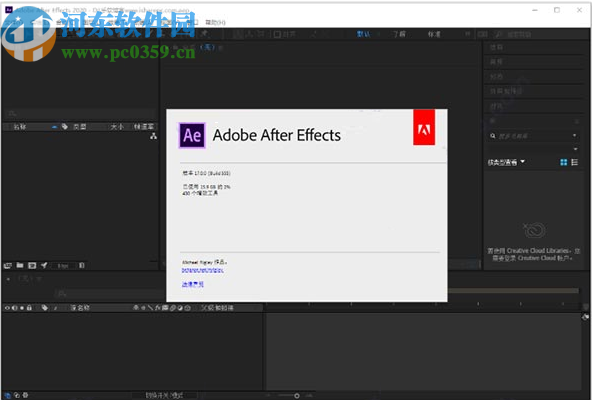Toggle the fx effects switch column
The width and height of the screenshot is (592, 400).
pyautogui.click(x=158, y=308)
